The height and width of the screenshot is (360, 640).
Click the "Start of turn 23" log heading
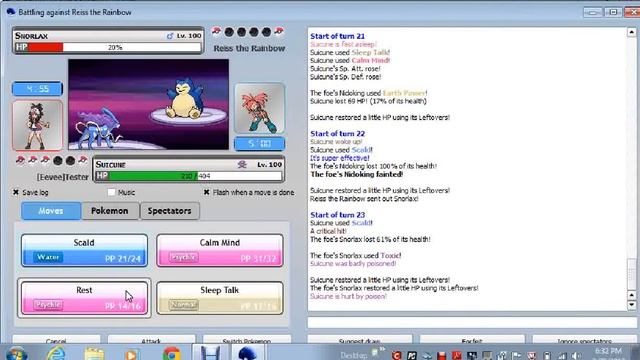tap(338, 215)
